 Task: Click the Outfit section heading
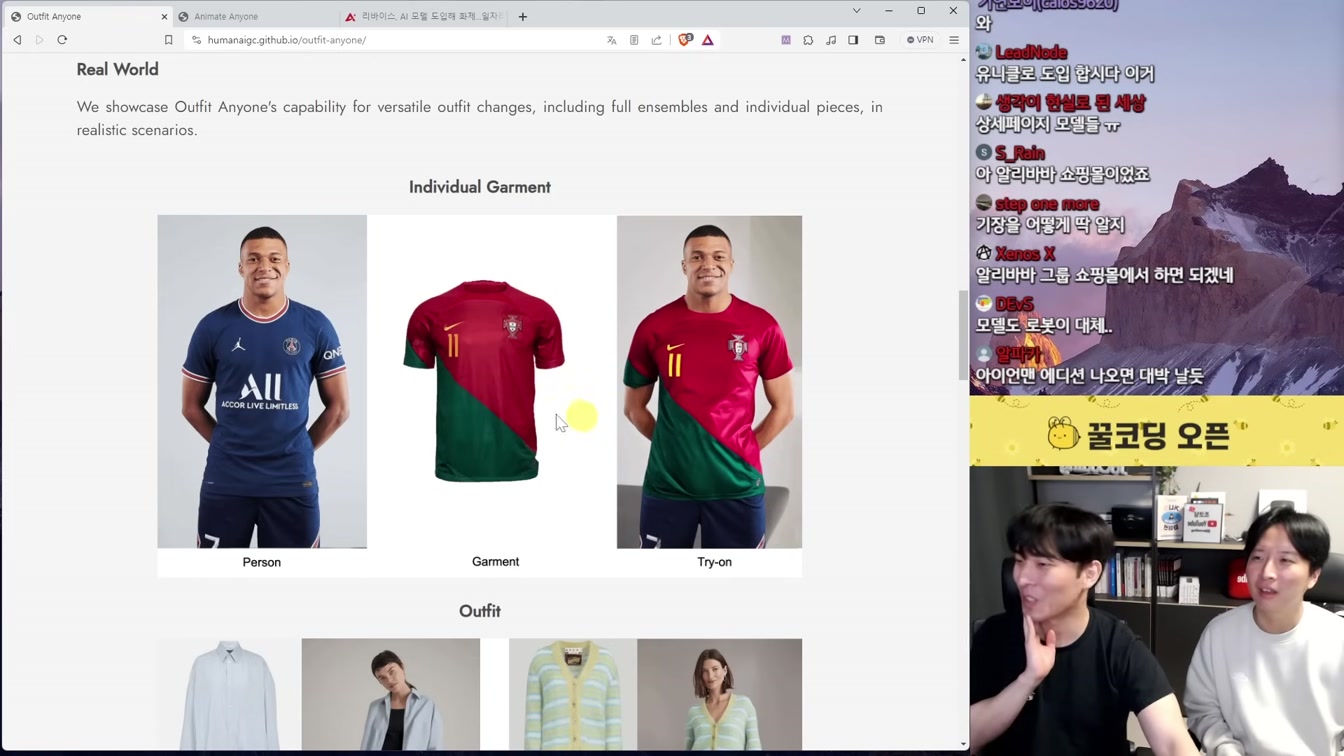[x=480, y=611]
